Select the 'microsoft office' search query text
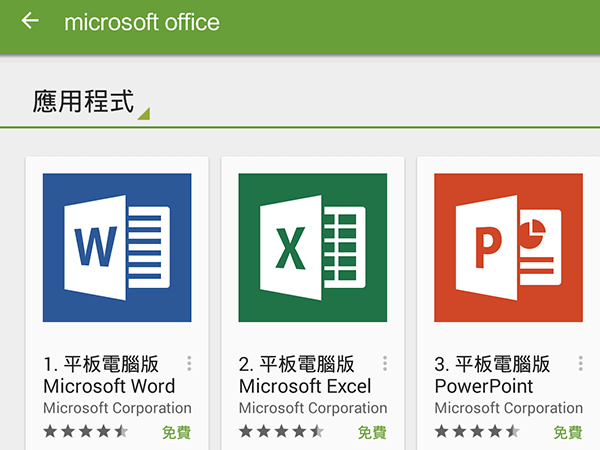 pyautogui.click(x=142, y=22)
